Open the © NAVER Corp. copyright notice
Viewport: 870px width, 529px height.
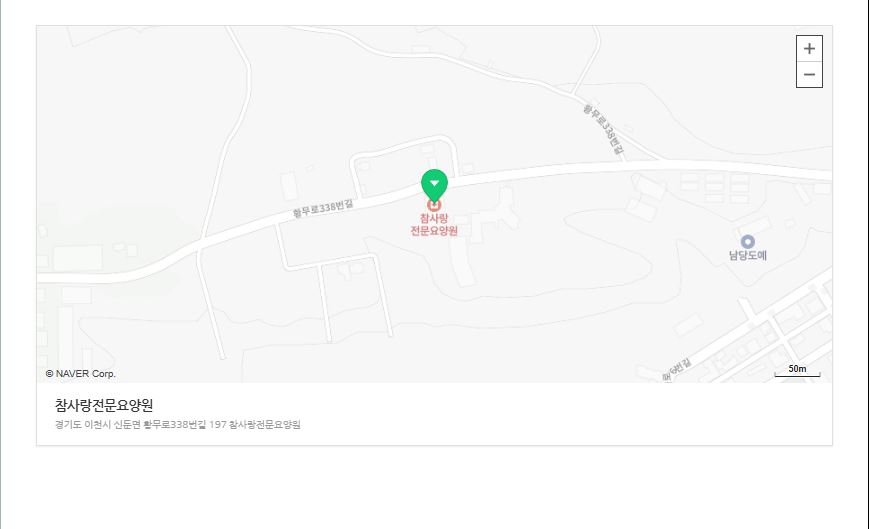tap(80, 374)
